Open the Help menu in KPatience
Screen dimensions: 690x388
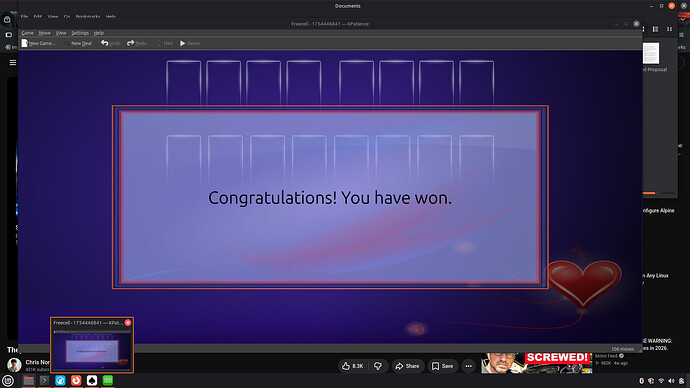click(x=99, y=33)
